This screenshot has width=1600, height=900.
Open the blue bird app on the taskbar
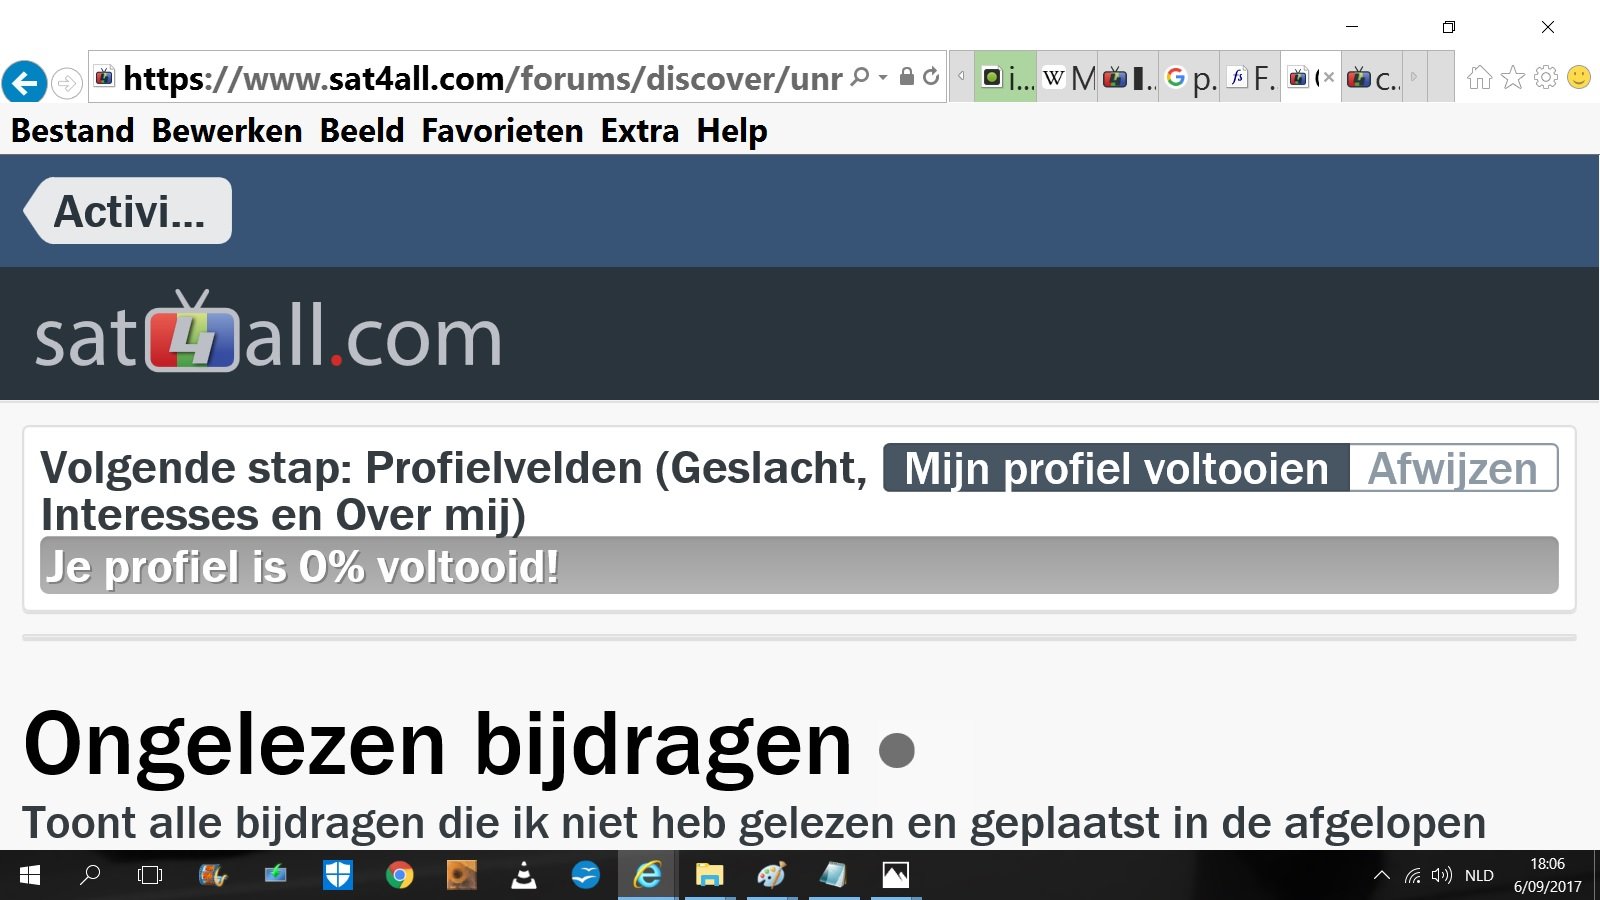pos(585,876)
